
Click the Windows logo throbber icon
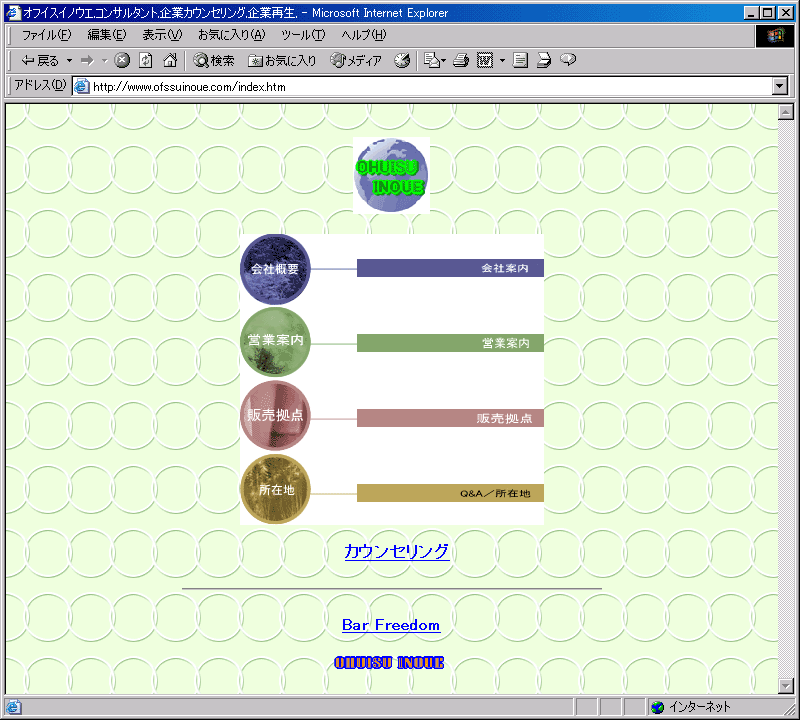(x=774, y=35)
